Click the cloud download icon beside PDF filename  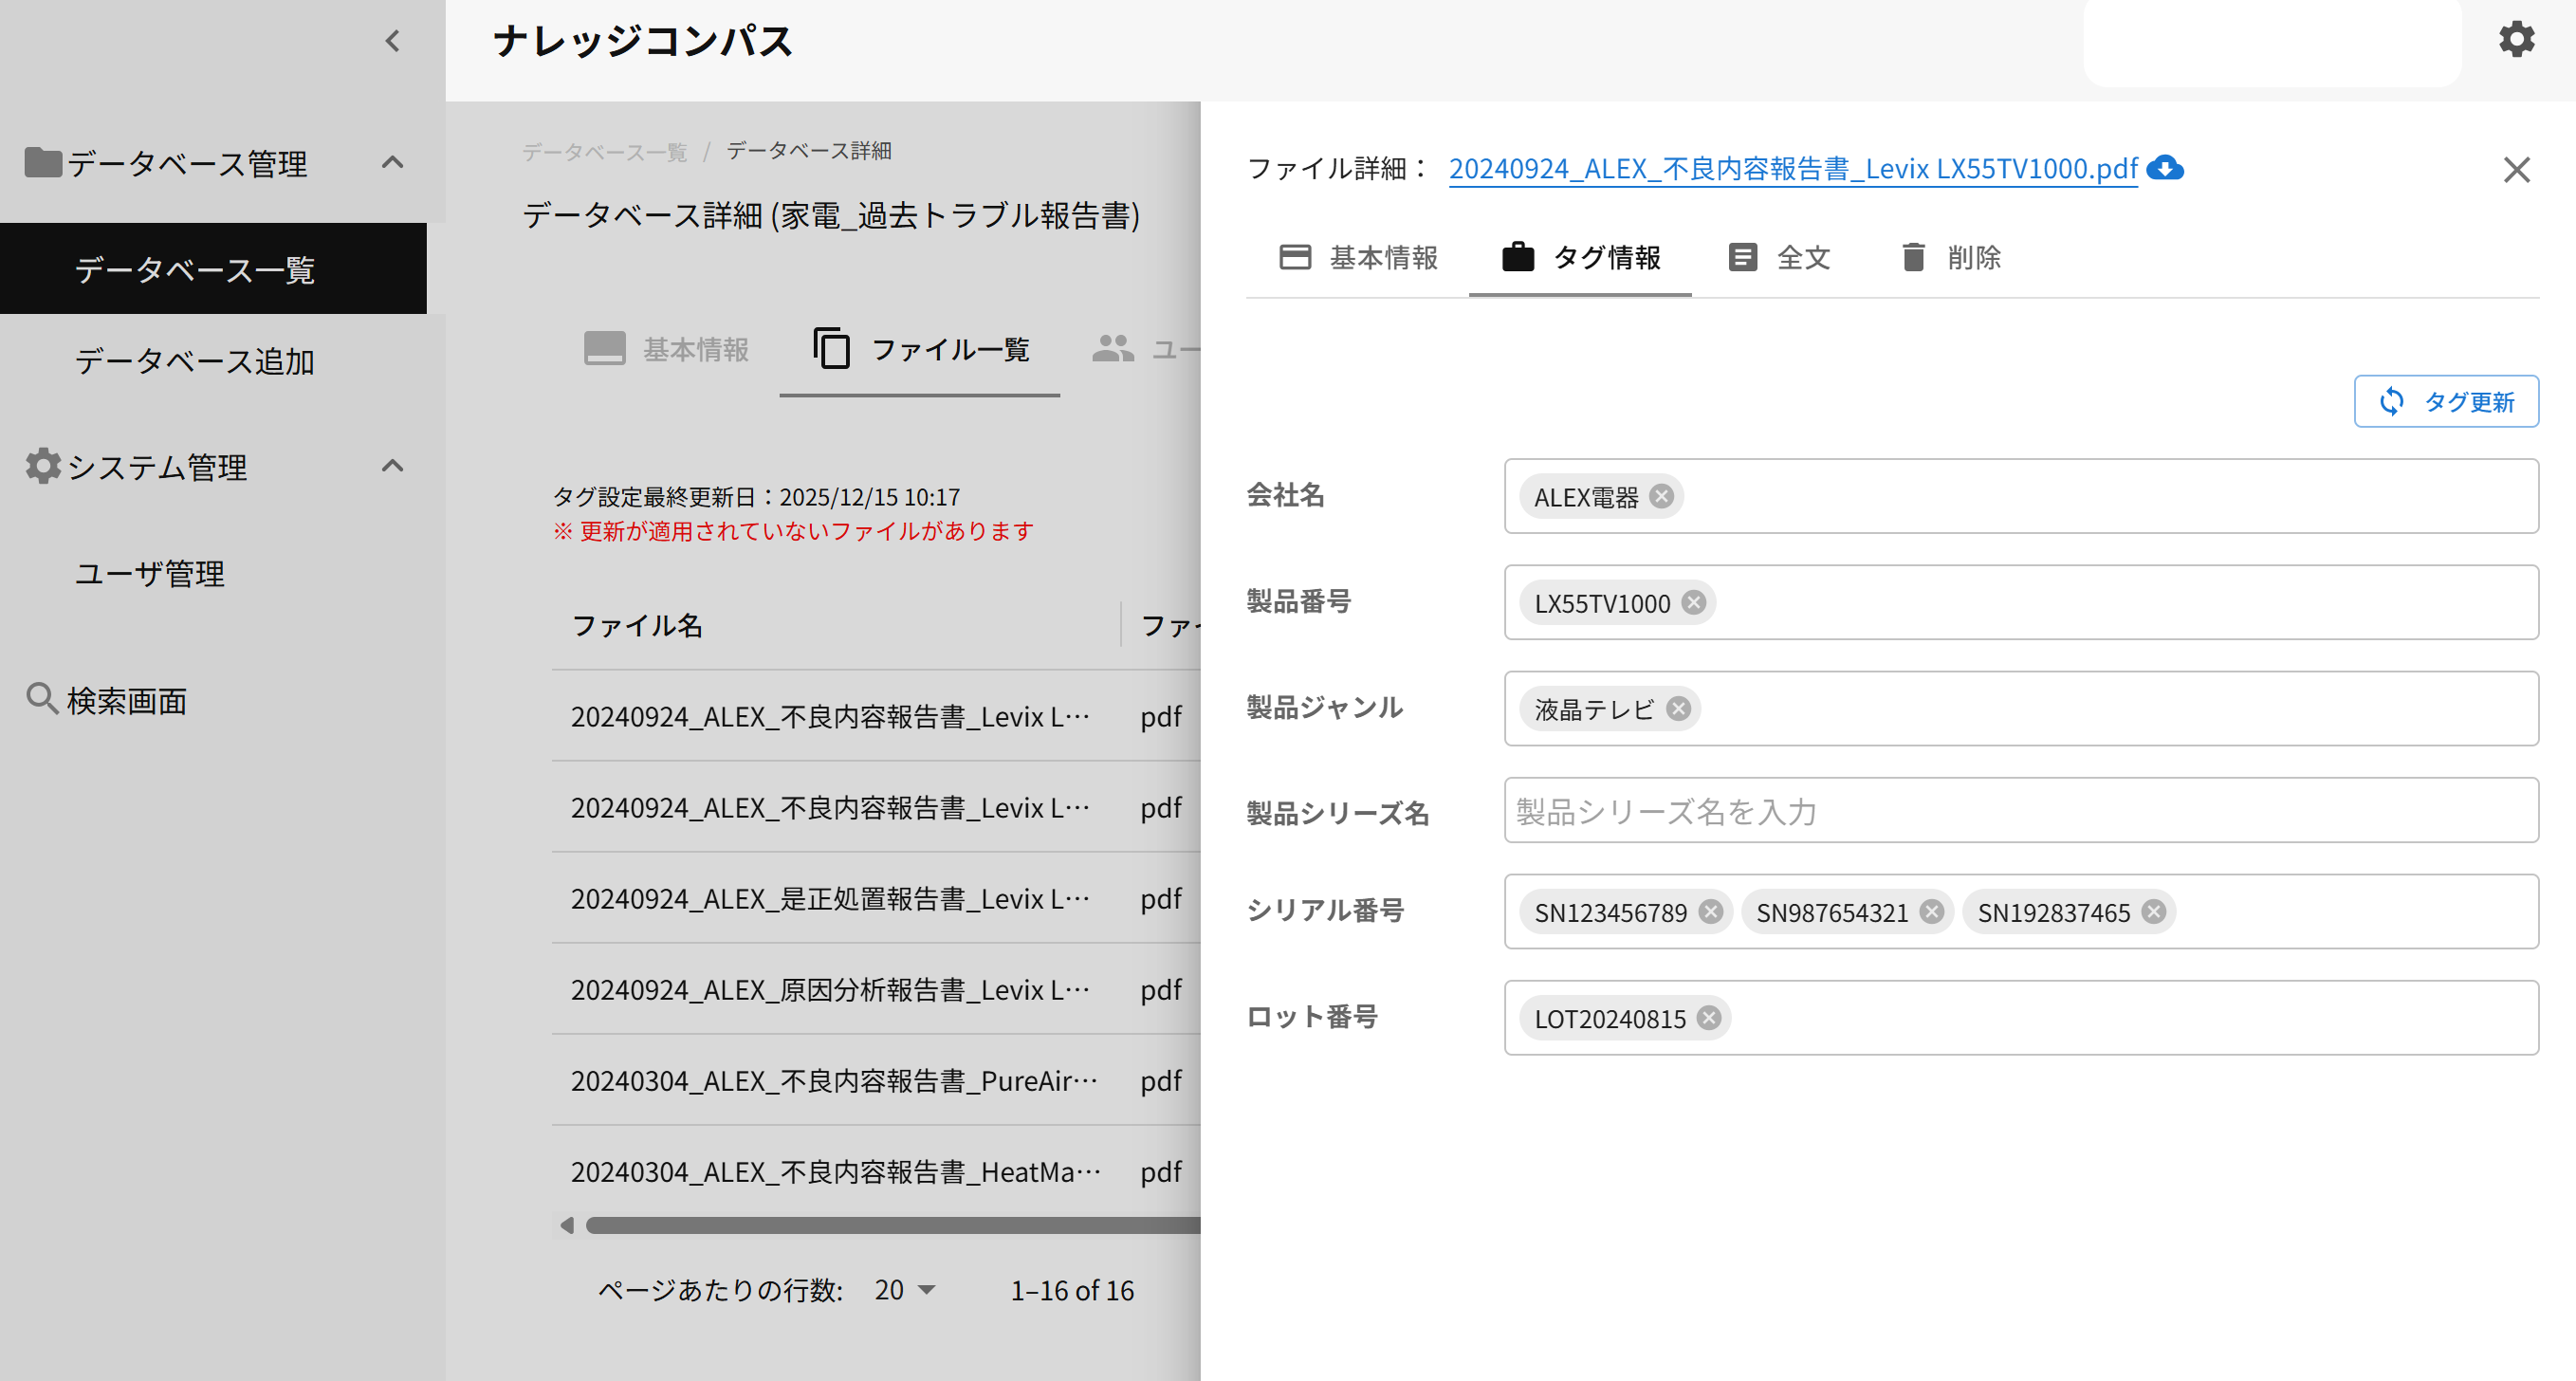point(2164,168)
